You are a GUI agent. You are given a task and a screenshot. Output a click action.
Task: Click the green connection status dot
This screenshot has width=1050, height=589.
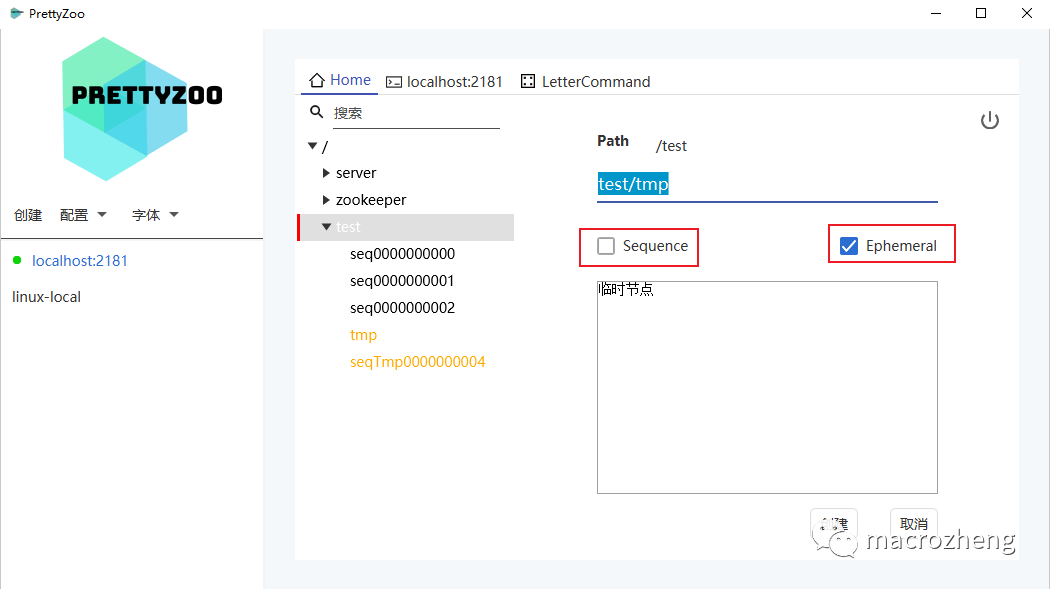click(17, 261)
